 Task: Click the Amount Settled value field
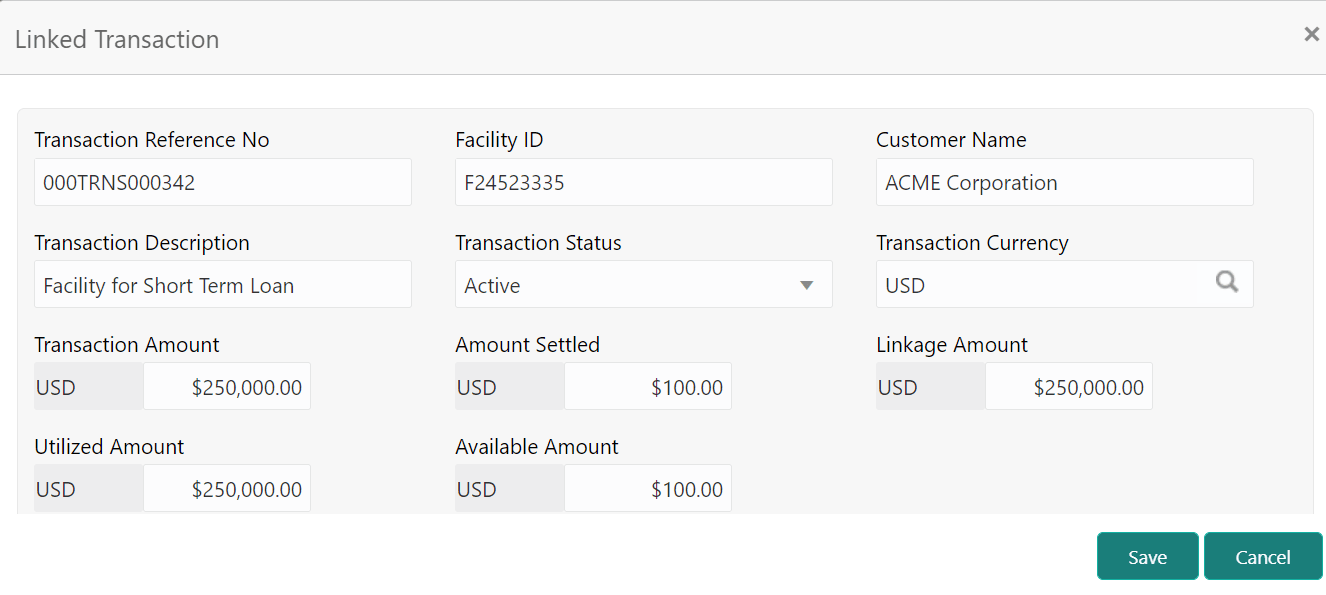pyautogui.click(x=648, y=386)
